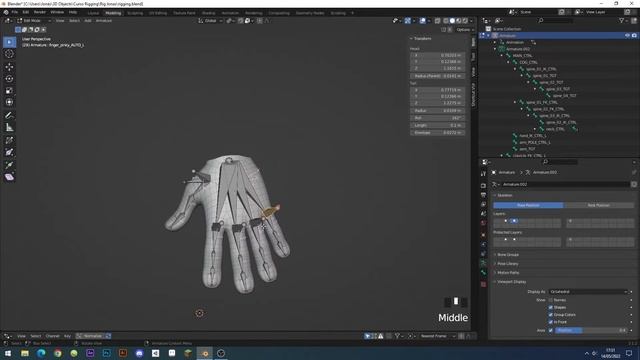The width and height of the screenshot is (640, 360).
Task: Uncheck the In Front checkbox
Action: click(551, 322)
